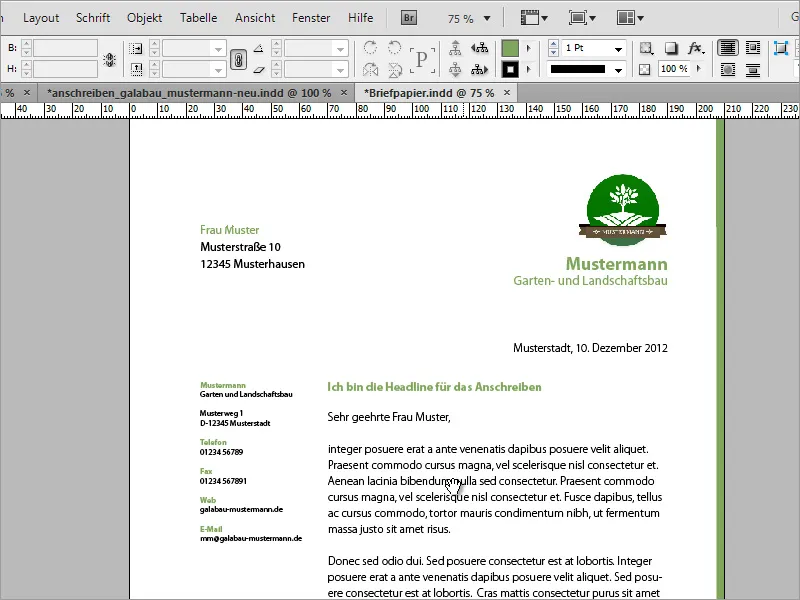The width and height of the screenshot is (800, 600).
Task: Open the Ansicht menu
Action: coord(255,18)
